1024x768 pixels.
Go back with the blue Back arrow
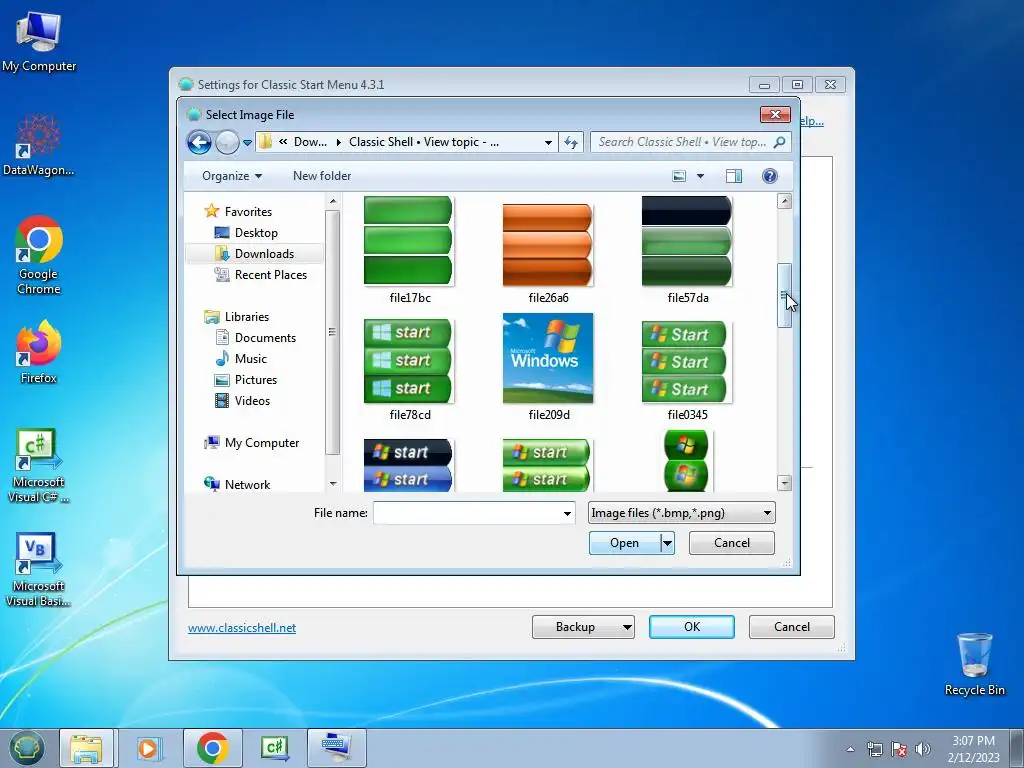(199, 142)
